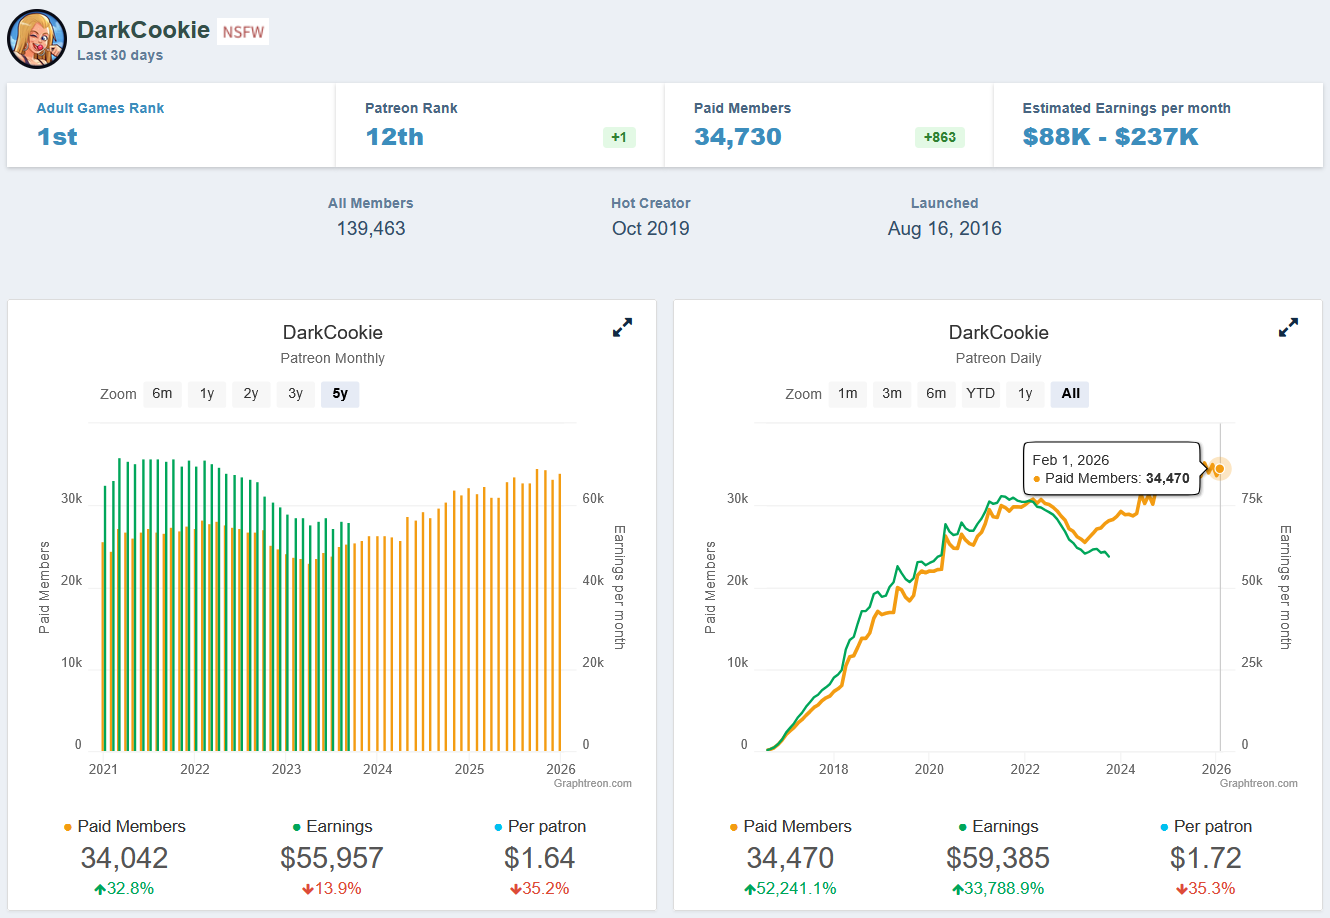Open Graphtreon.com credit under Daily chart
Viewport: 1330px width, 918px height.
point(1259,784)
